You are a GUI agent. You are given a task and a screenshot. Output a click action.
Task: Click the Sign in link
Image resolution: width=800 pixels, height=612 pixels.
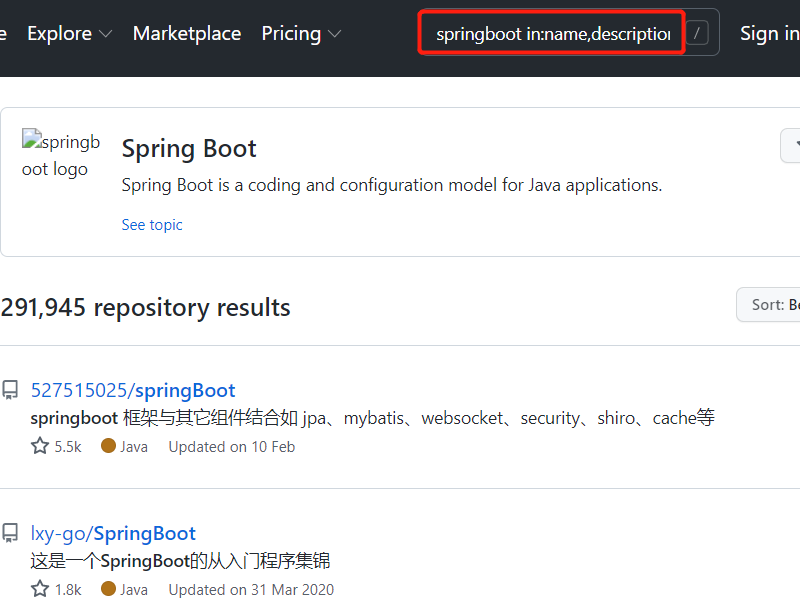[x=769, y=34]
